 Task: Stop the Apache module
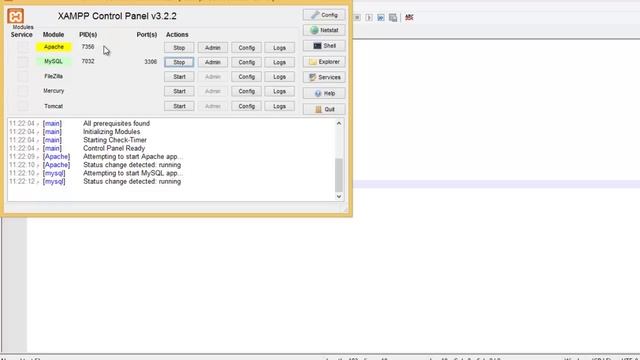(x=179, y=48)
